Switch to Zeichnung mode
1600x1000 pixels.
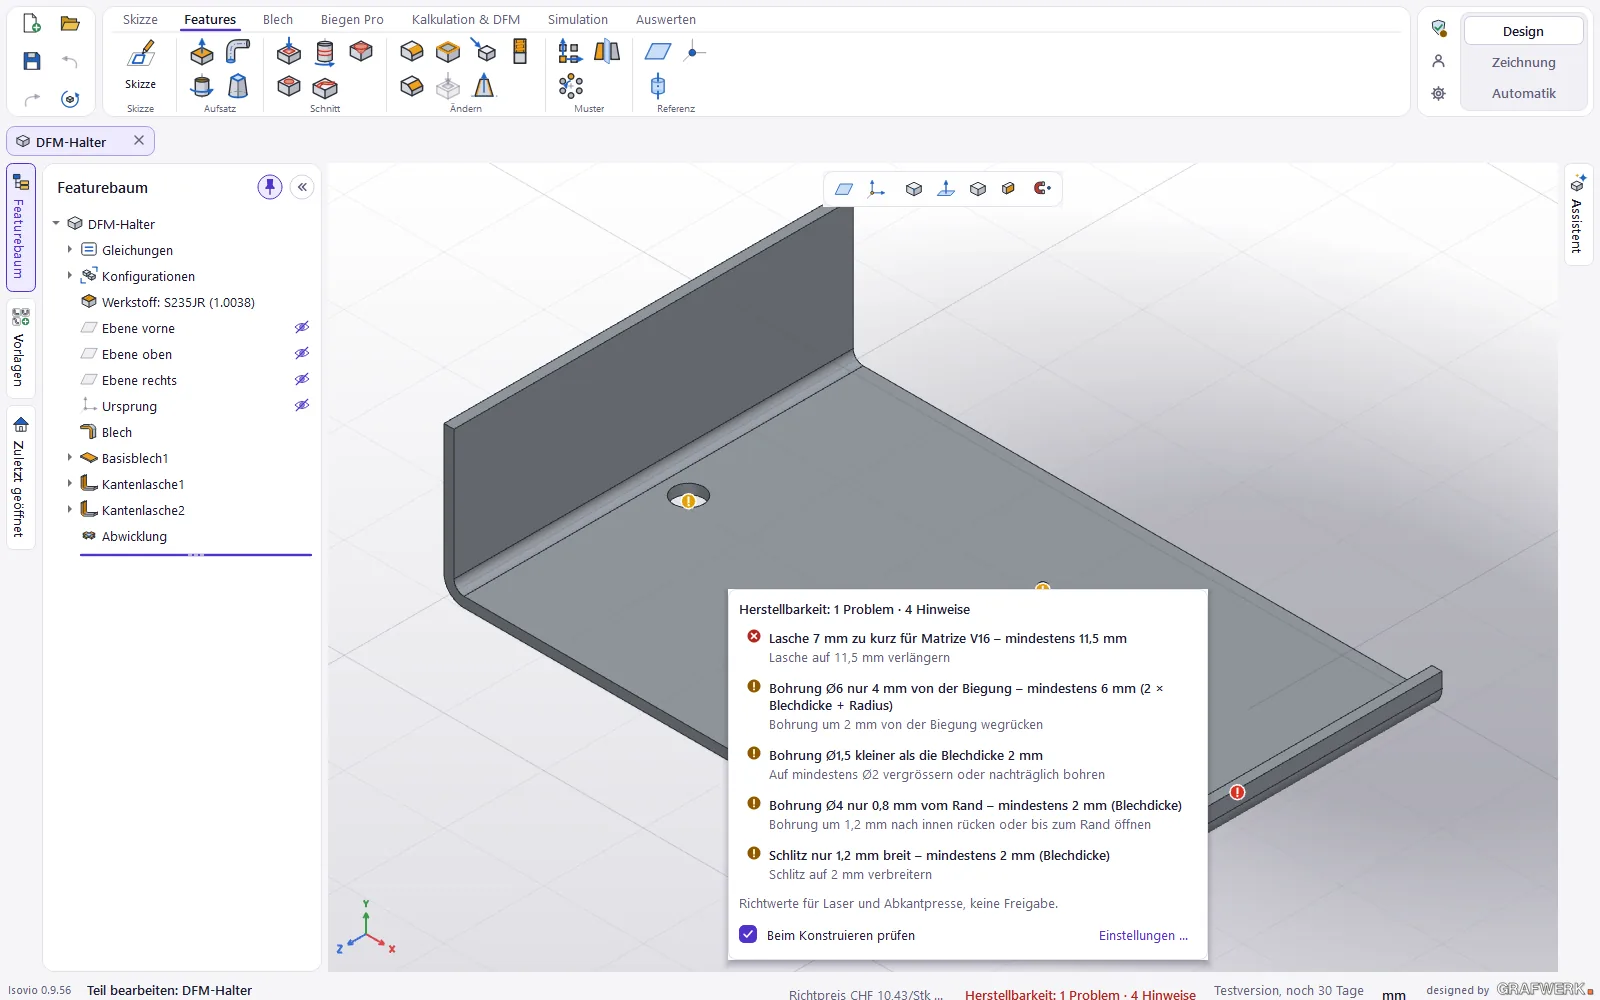(1523, 62)
